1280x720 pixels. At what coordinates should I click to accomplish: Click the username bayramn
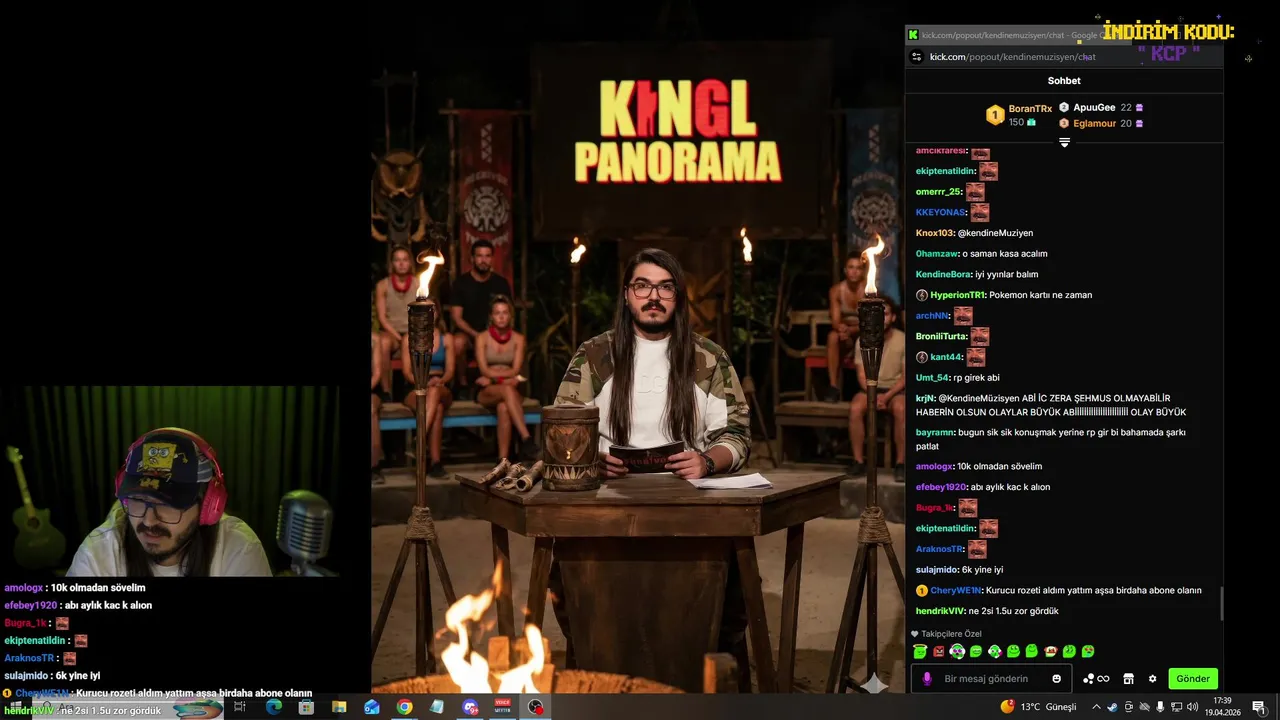click(935, 432)
